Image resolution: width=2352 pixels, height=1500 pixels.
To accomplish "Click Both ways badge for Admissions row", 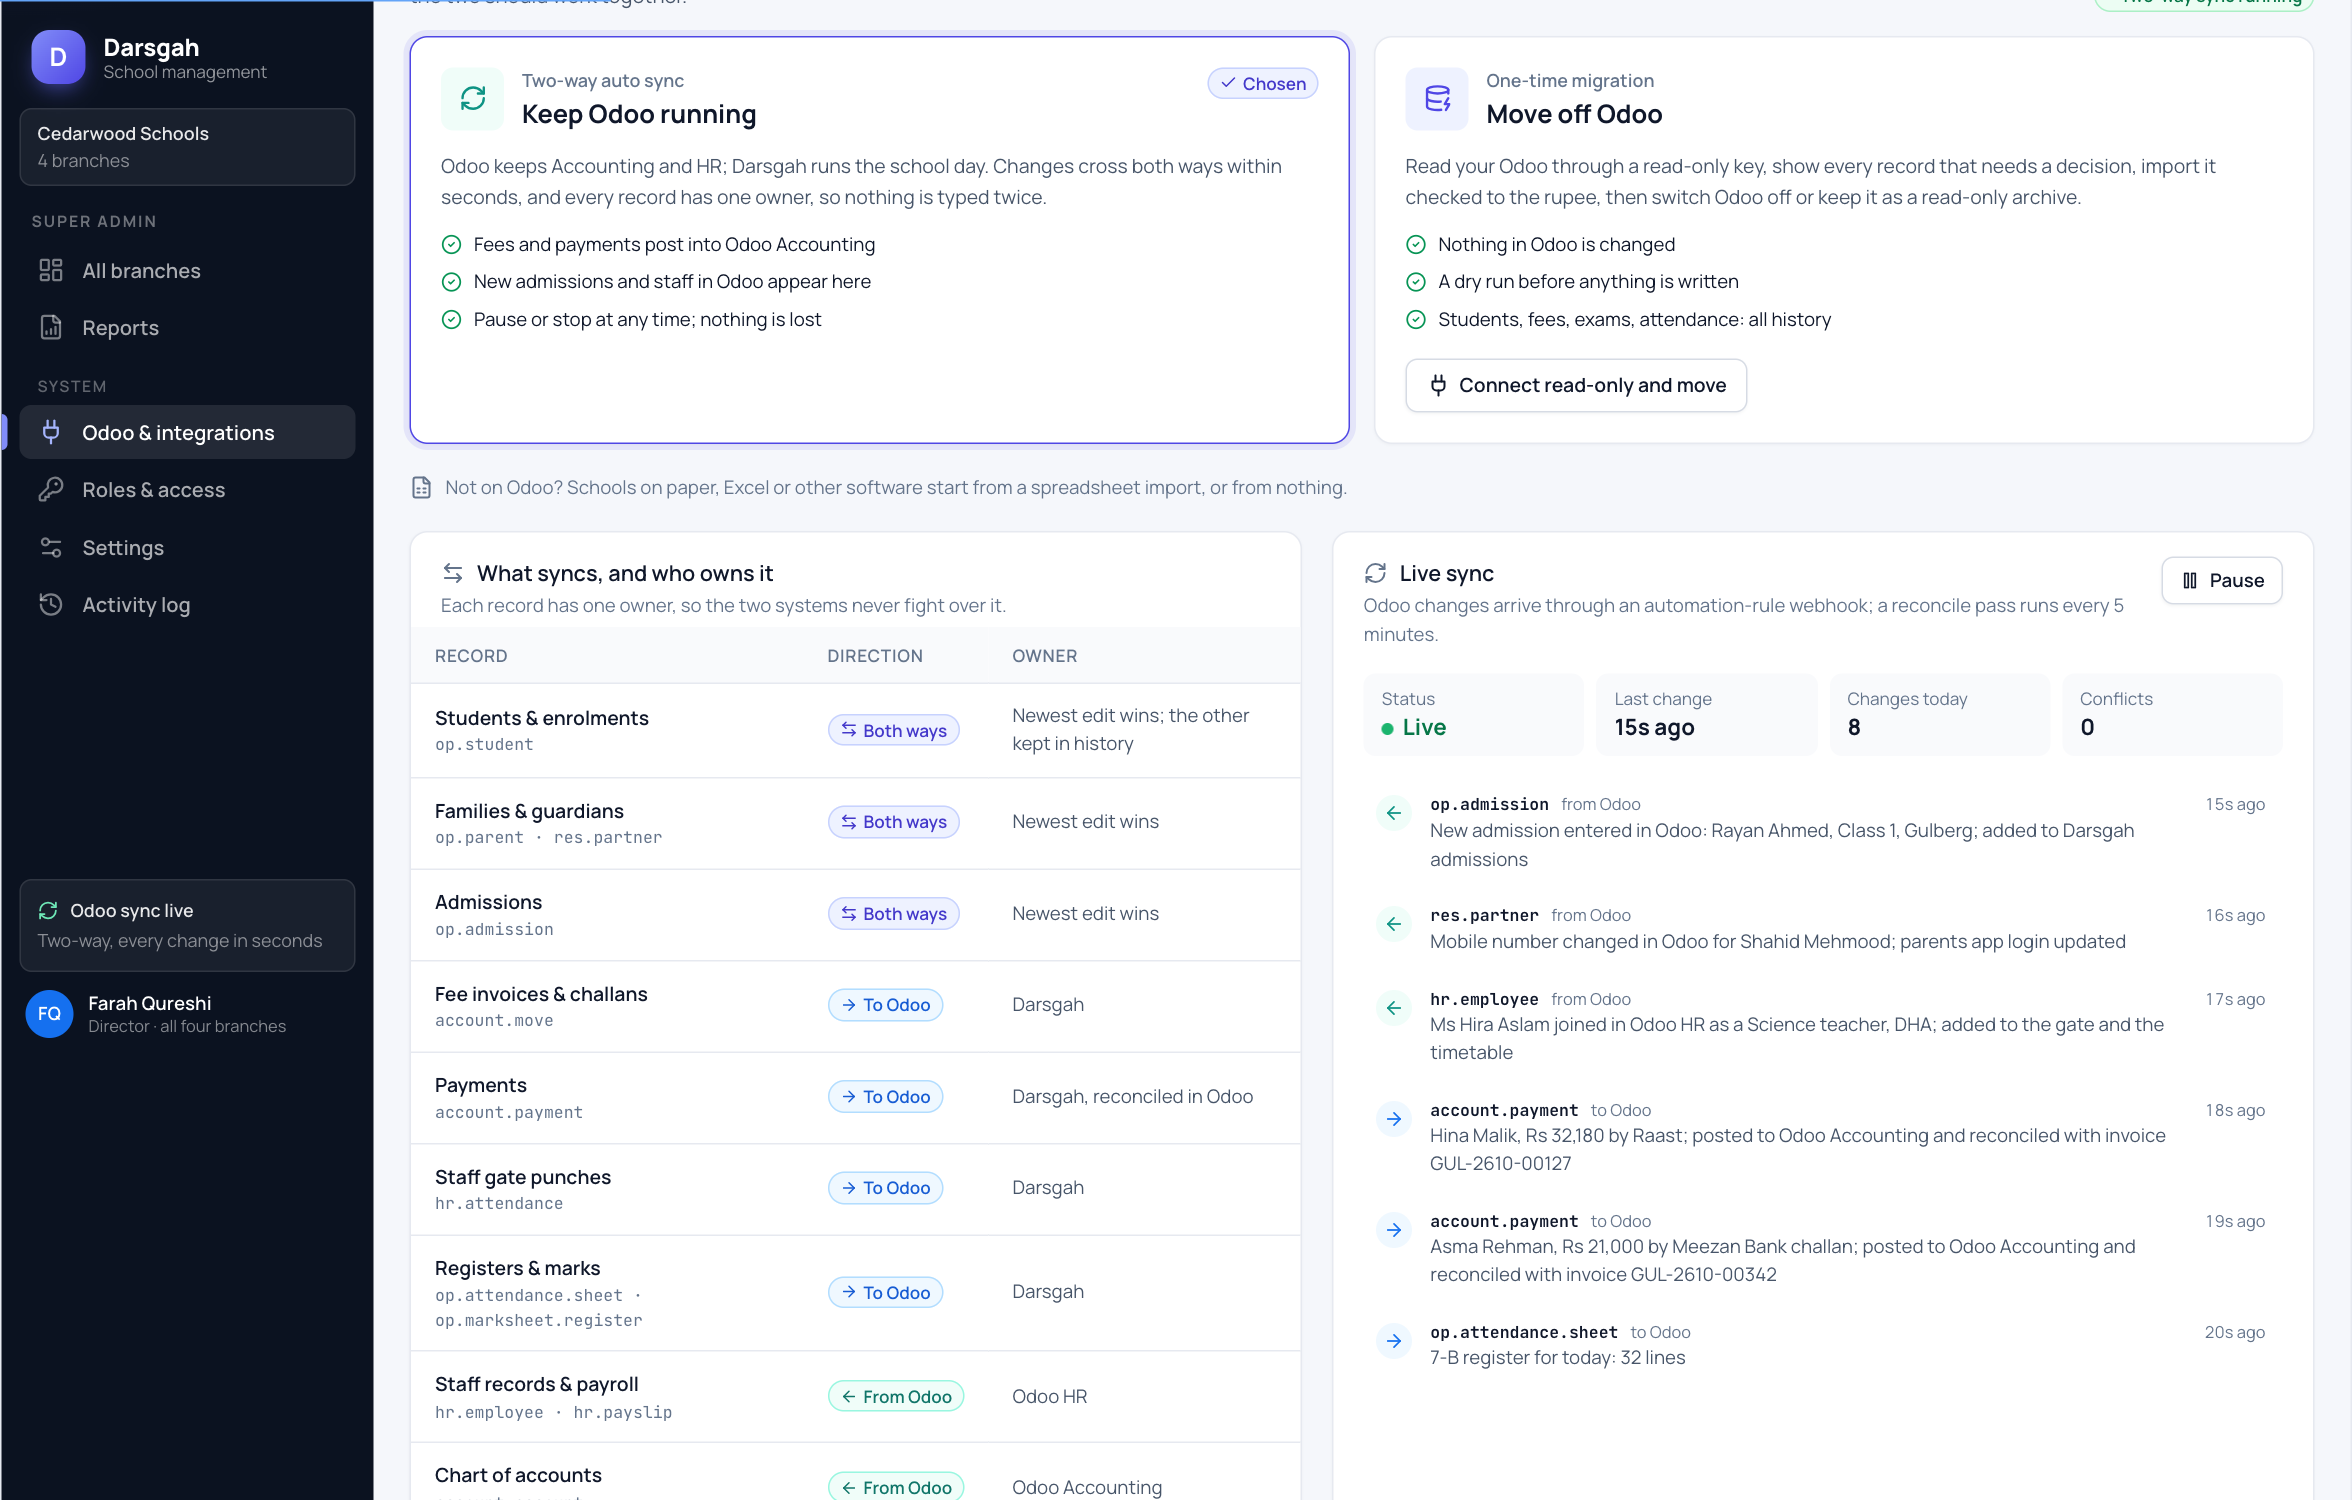I will point(894,914).
